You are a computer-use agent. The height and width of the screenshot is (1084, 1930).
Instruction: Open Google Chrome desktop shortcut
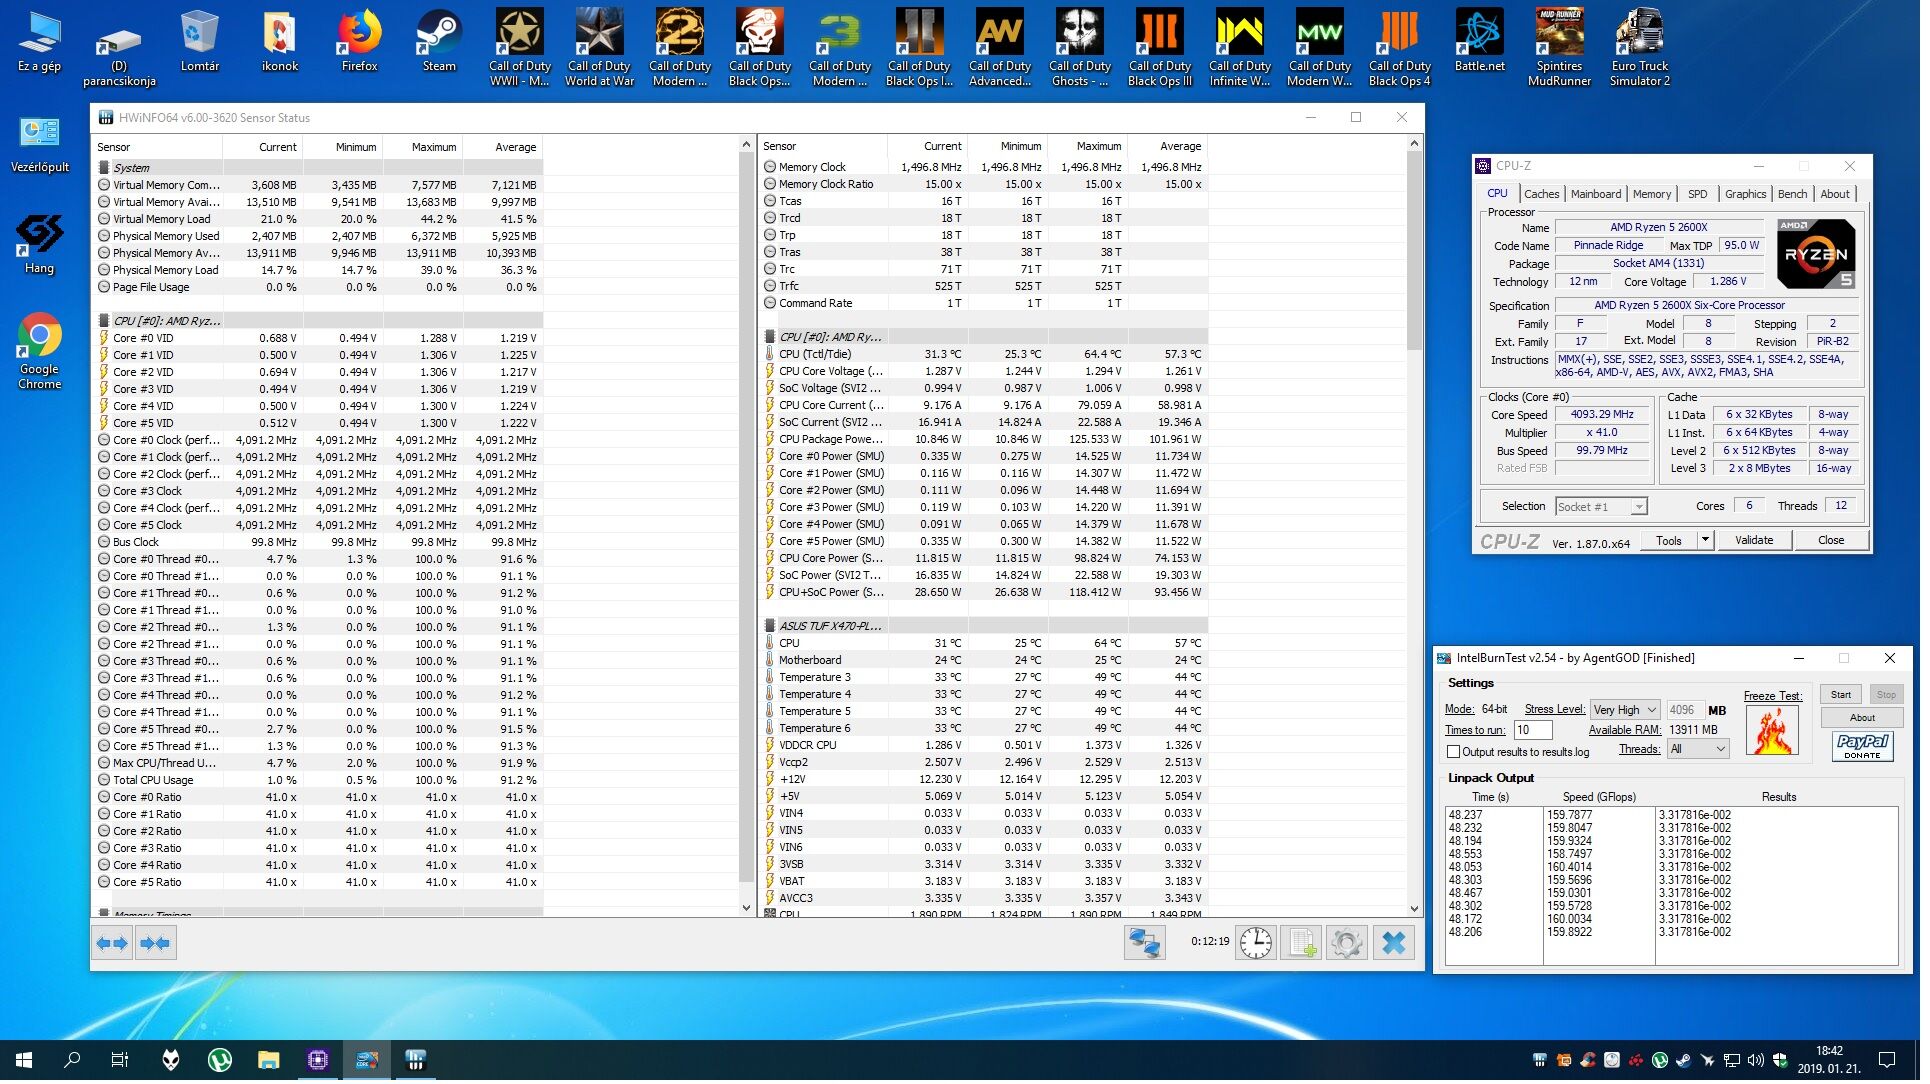click(40, 354)
